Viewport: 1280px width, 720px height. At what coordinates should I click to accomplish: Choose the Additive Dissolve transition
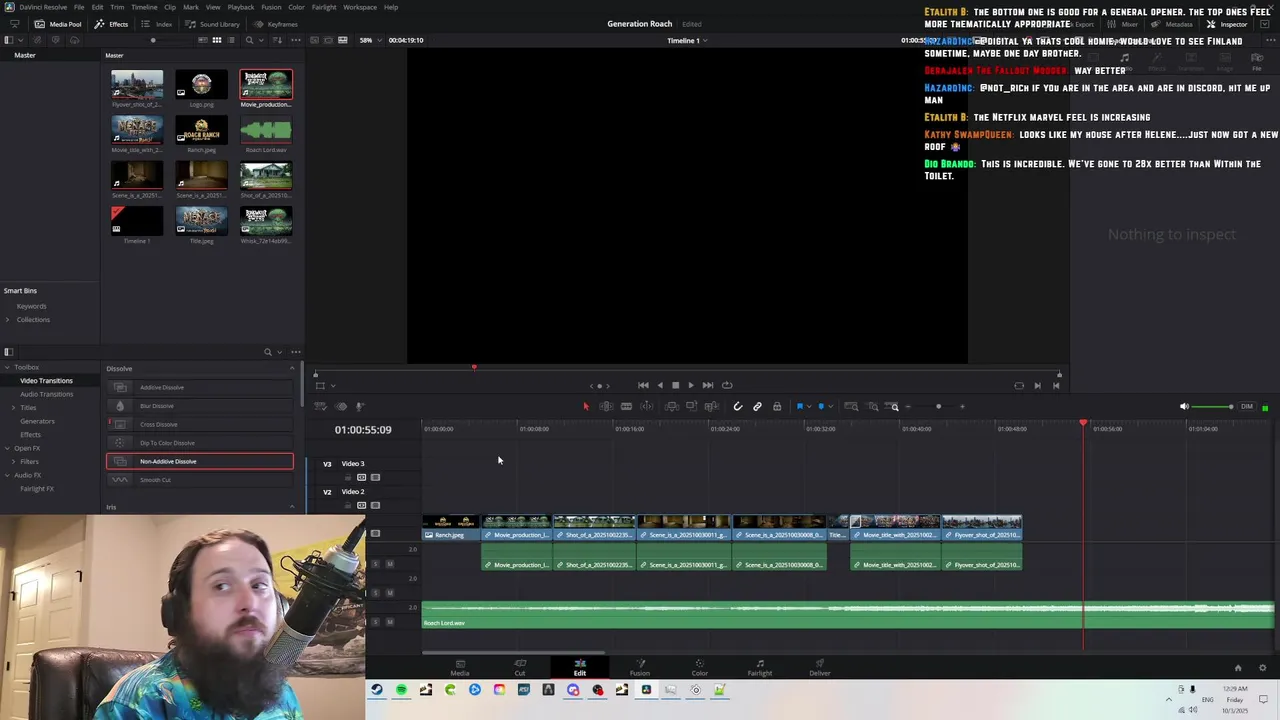(200, 387)
